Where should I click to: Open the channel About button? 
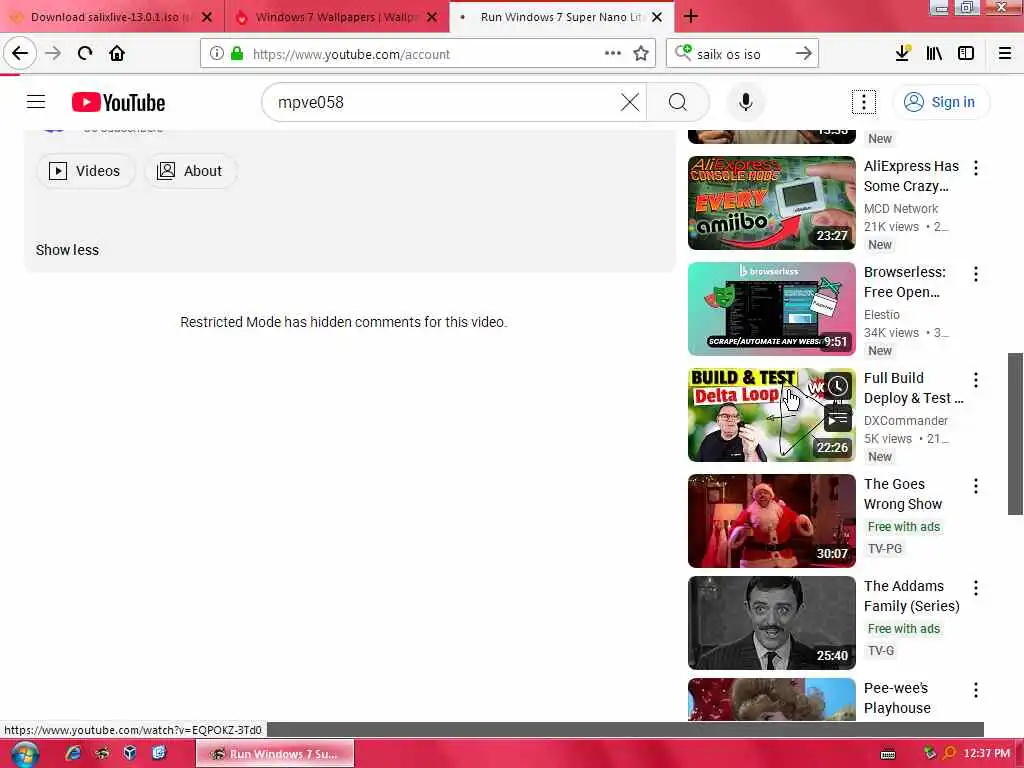click(x=189, y=171)
